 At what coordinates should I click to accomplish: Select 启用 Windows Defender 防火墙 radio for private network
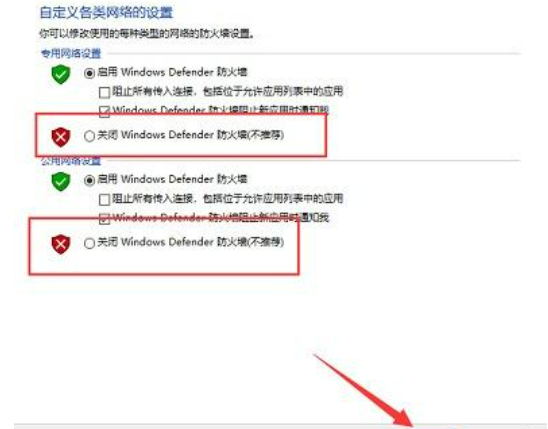tap(89, 73)
